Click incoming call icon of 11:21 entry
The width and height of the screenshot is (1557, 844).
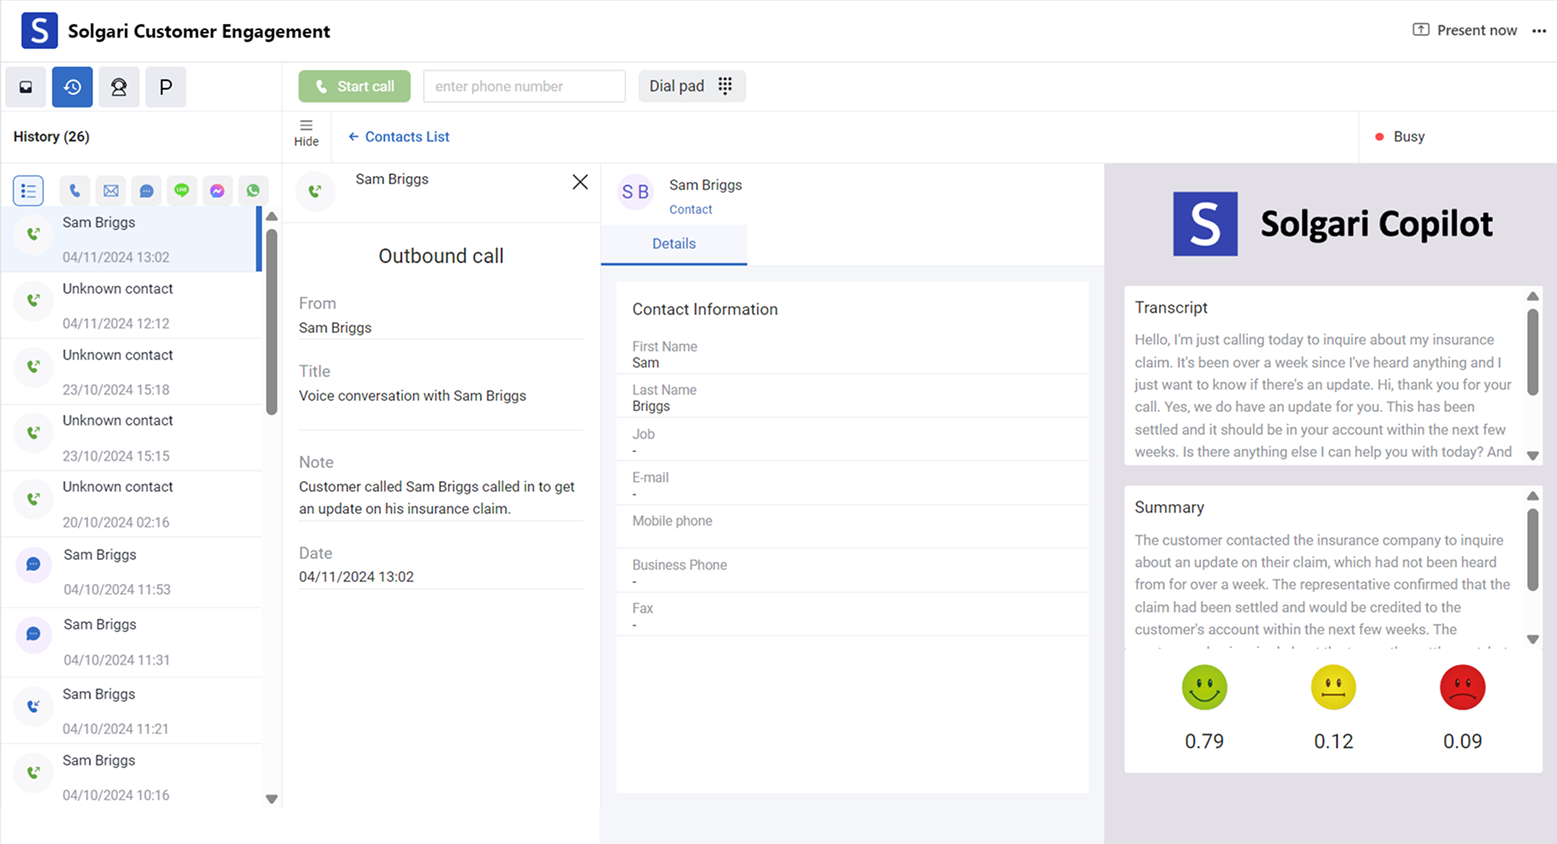click(x=33, y=706)
